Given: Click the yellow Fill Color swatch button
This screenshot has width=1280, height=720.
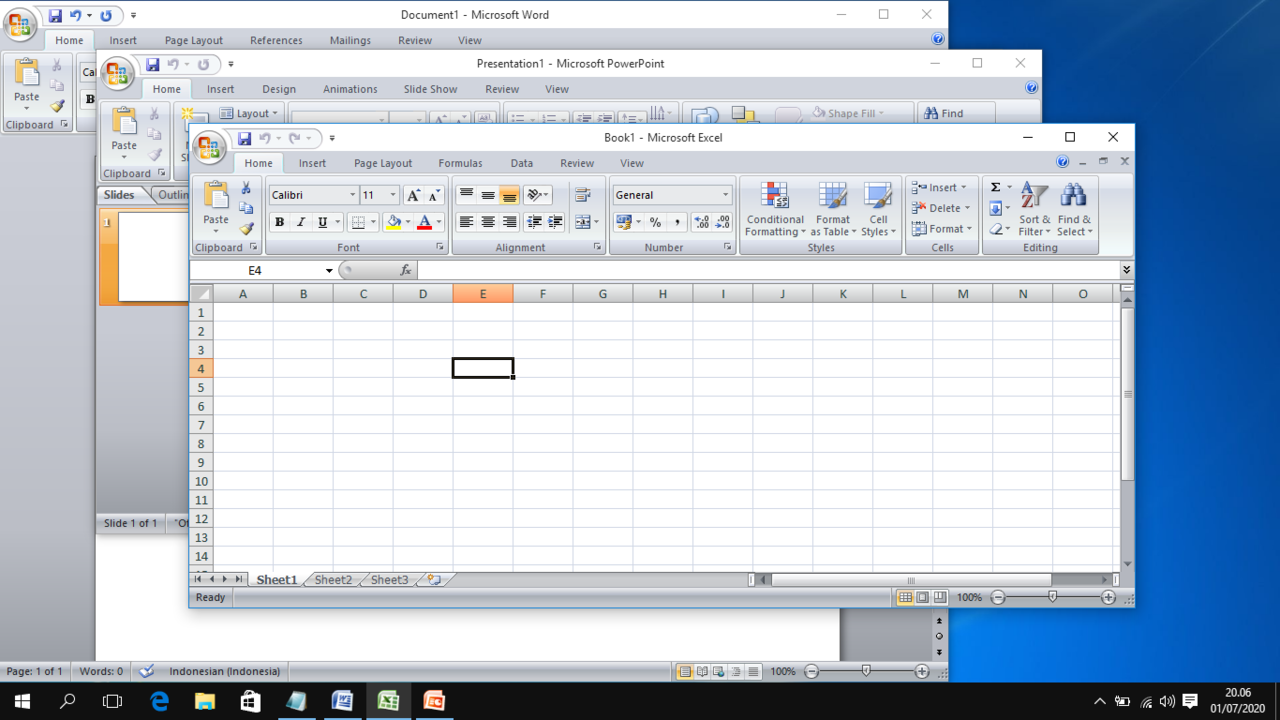Looking at the screenshot, I should 393,222.
